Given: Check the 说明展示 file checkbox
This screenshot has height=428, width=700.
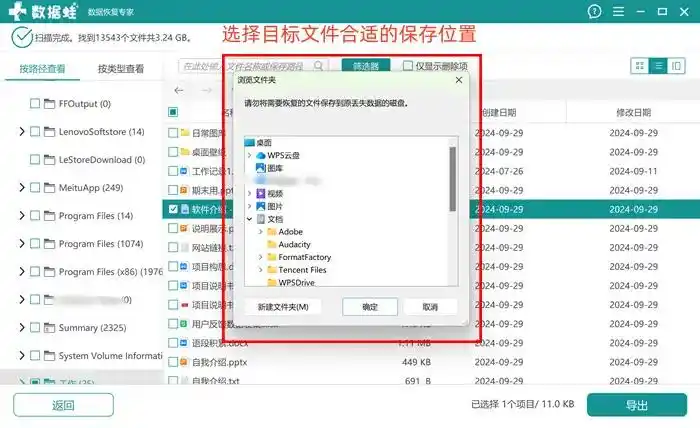Looking at the screenshot, I should [173, 228].
